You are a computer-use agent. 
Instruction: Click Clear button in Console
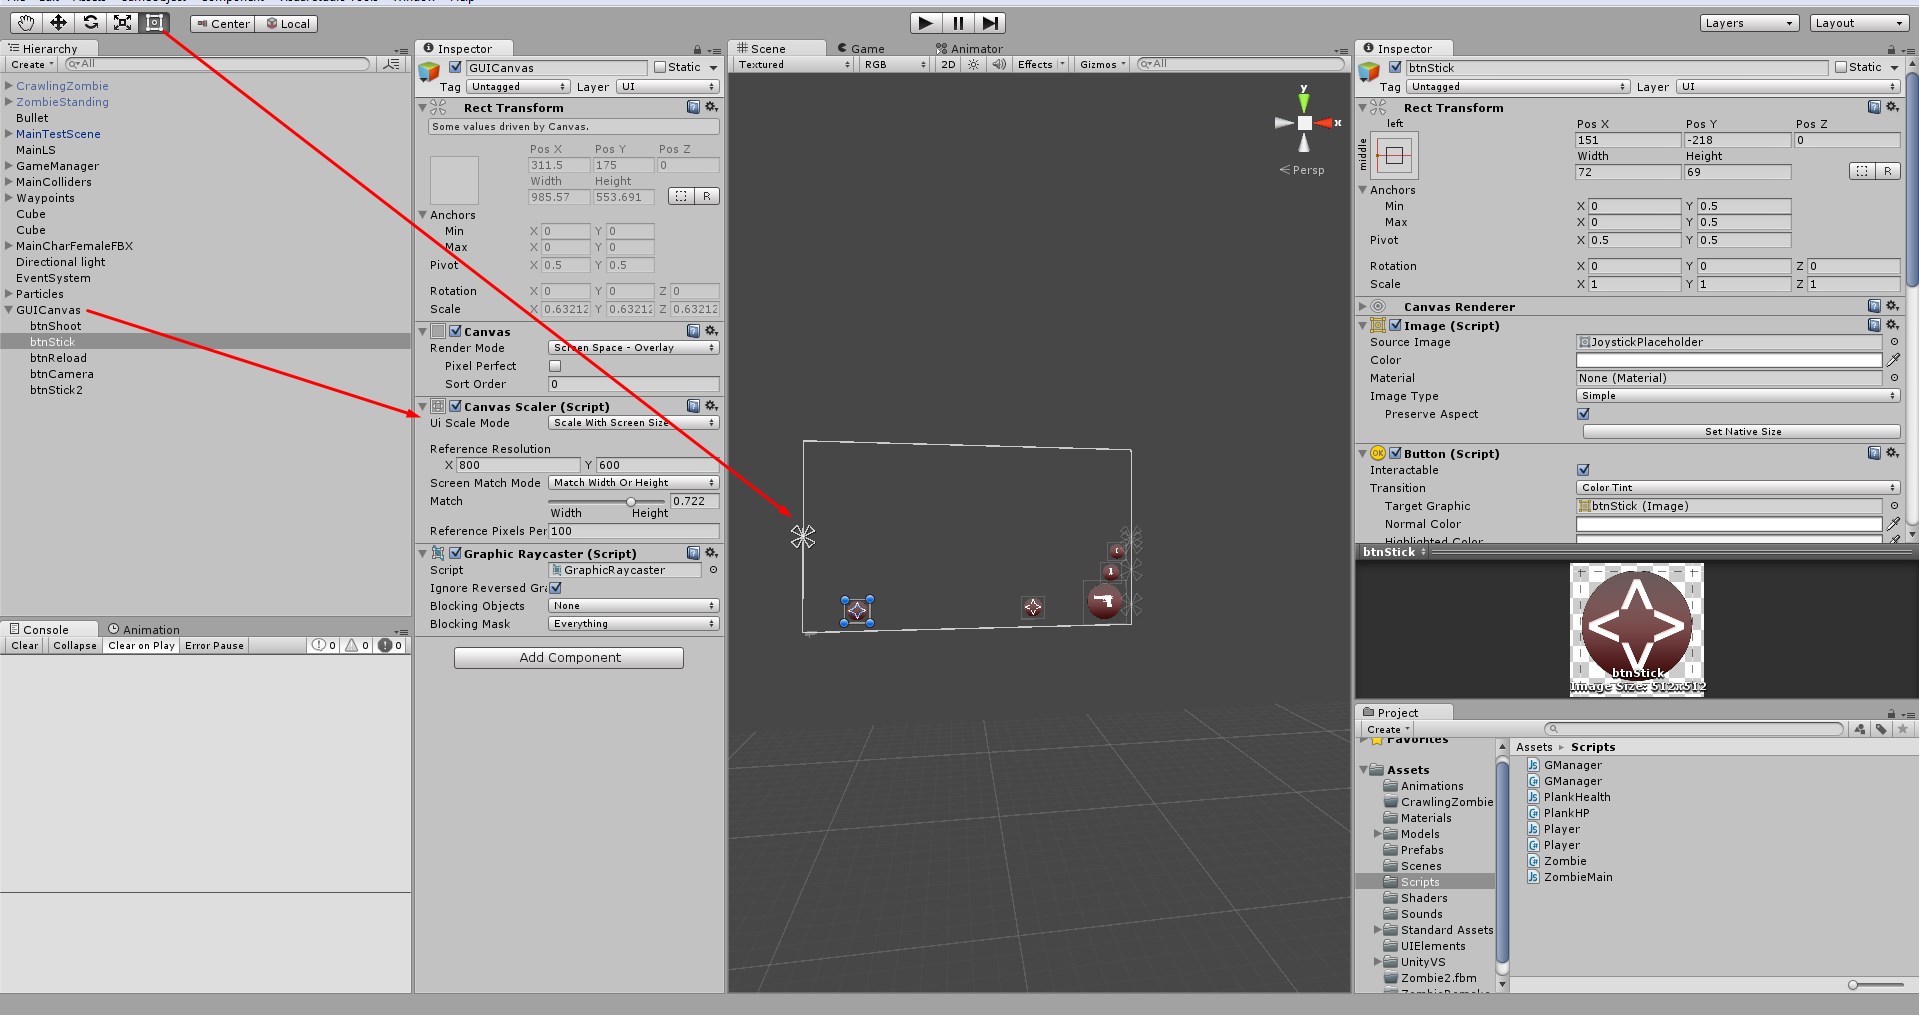tap(24, 646)
